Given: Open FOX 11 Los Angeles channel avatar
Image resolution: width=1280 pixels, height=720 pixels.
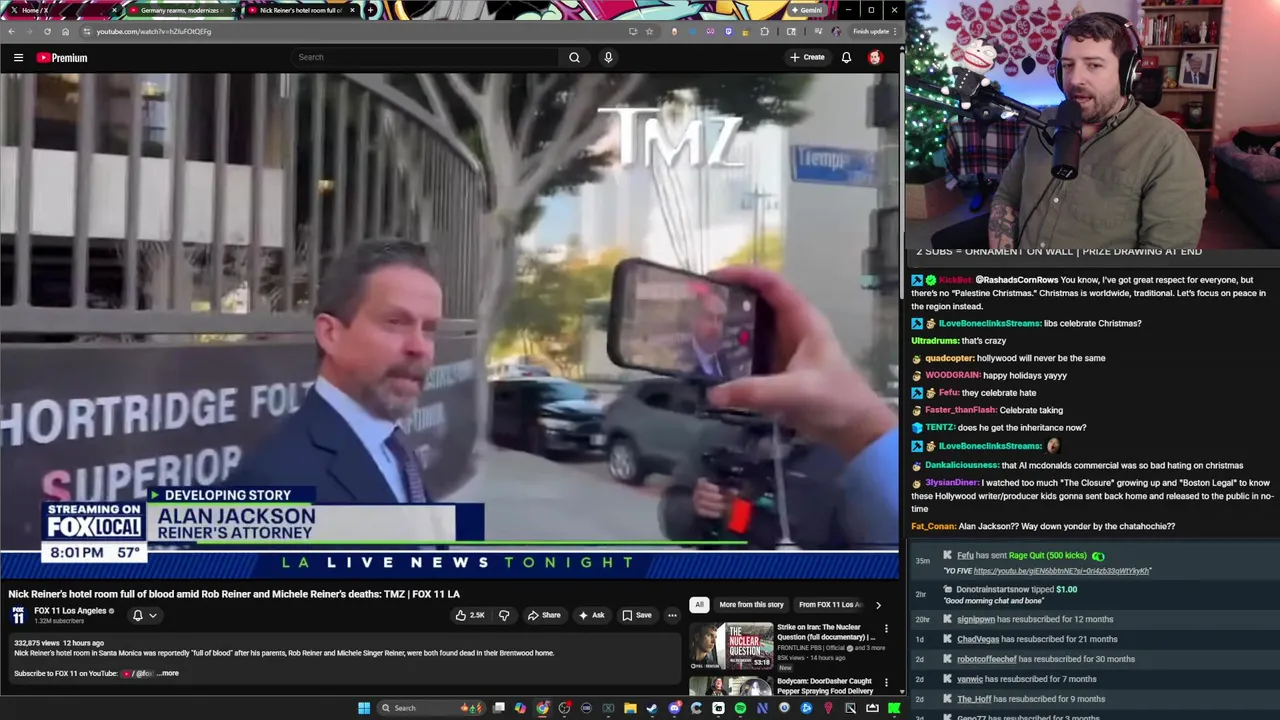Looking at the screenshot, I should (x=18, y=615).
